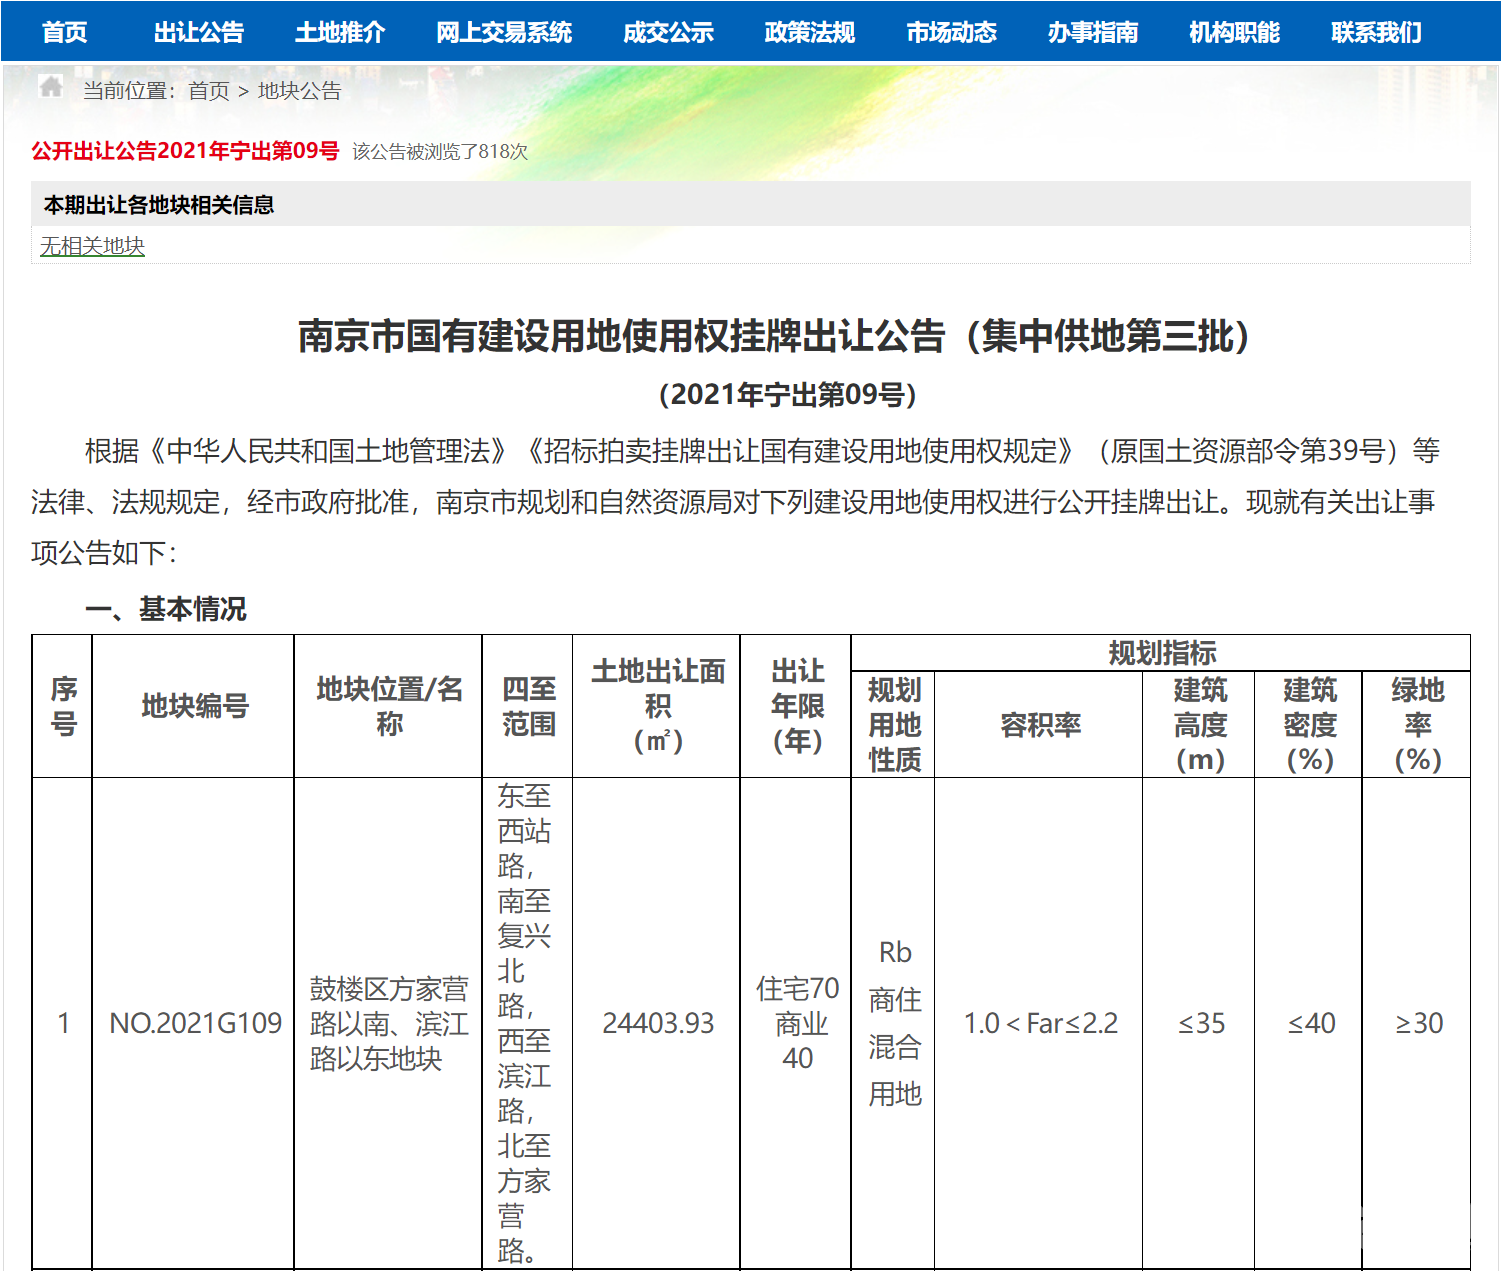View the 成交公示 section
The width and height of the screenshot is (1504, 1271).
[666, 31]
